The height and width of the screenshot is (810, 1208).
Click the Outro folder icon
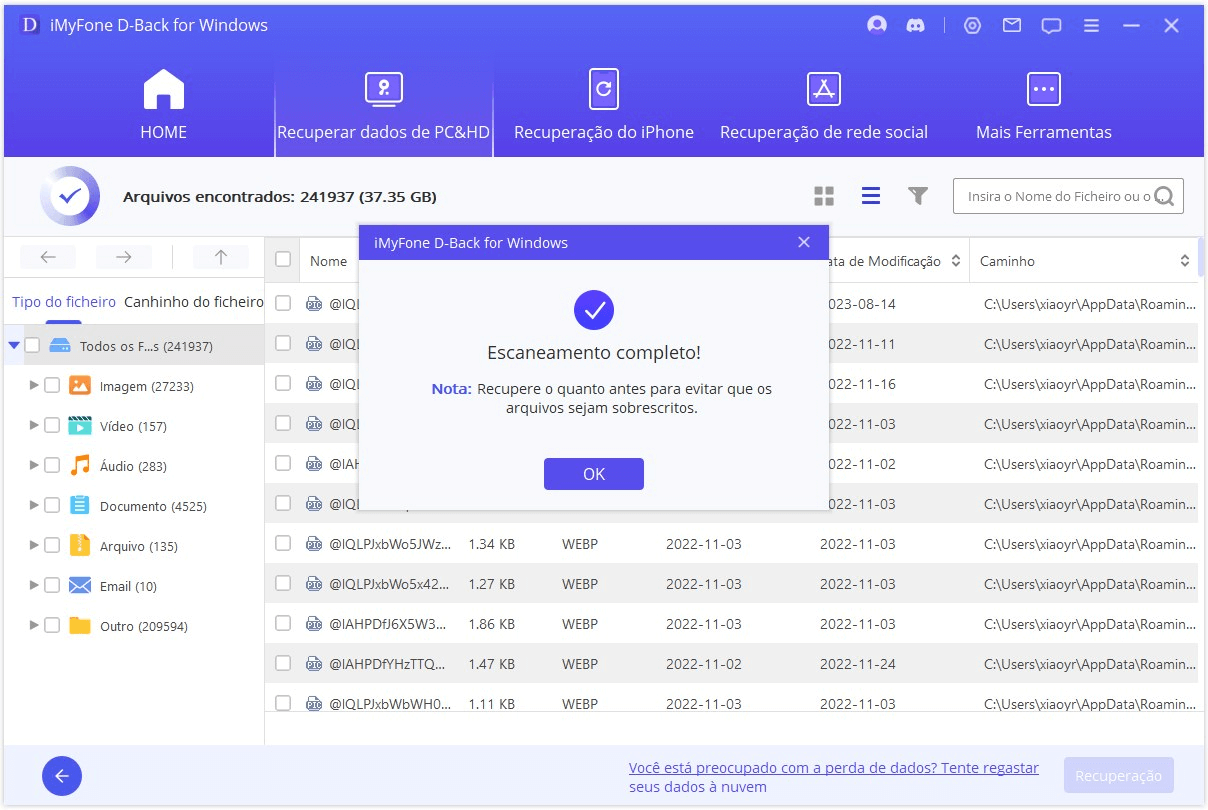pos(80,626)
